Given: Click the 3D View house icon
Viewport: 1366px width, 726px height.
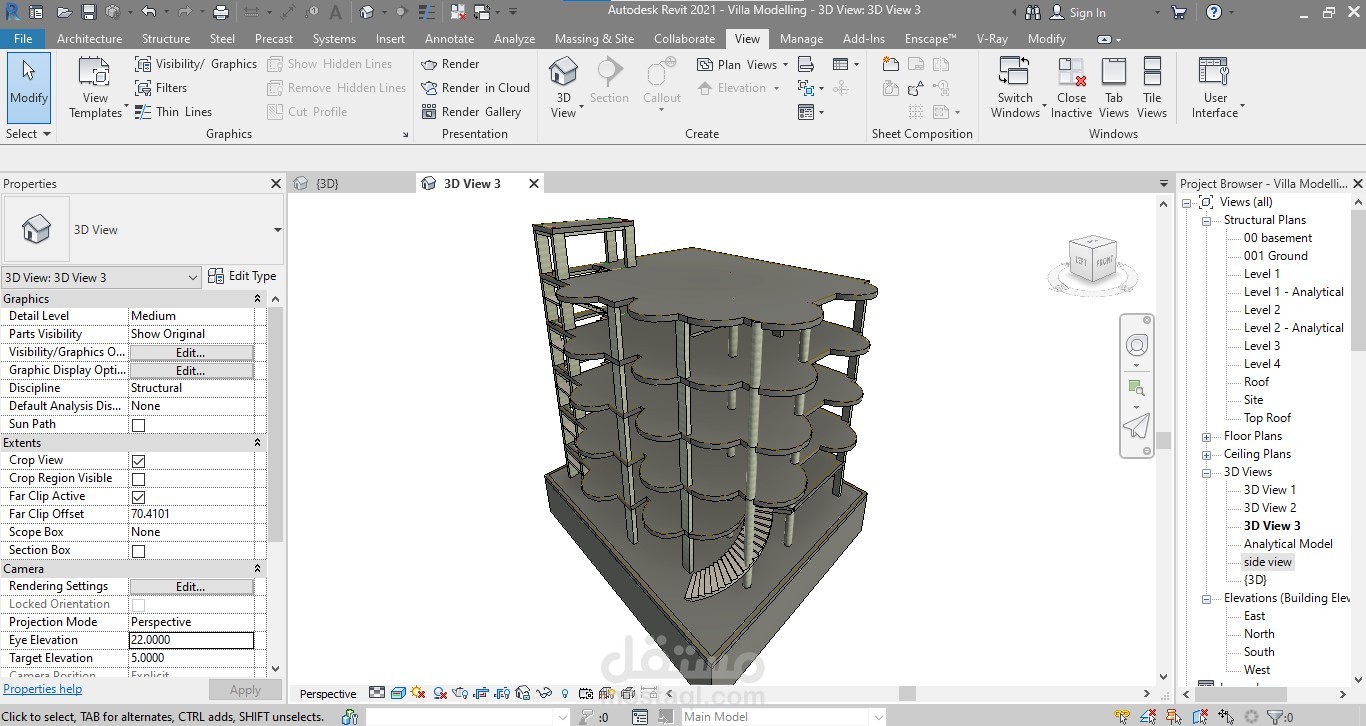Looking at the screenshot, I should point(564,72).
